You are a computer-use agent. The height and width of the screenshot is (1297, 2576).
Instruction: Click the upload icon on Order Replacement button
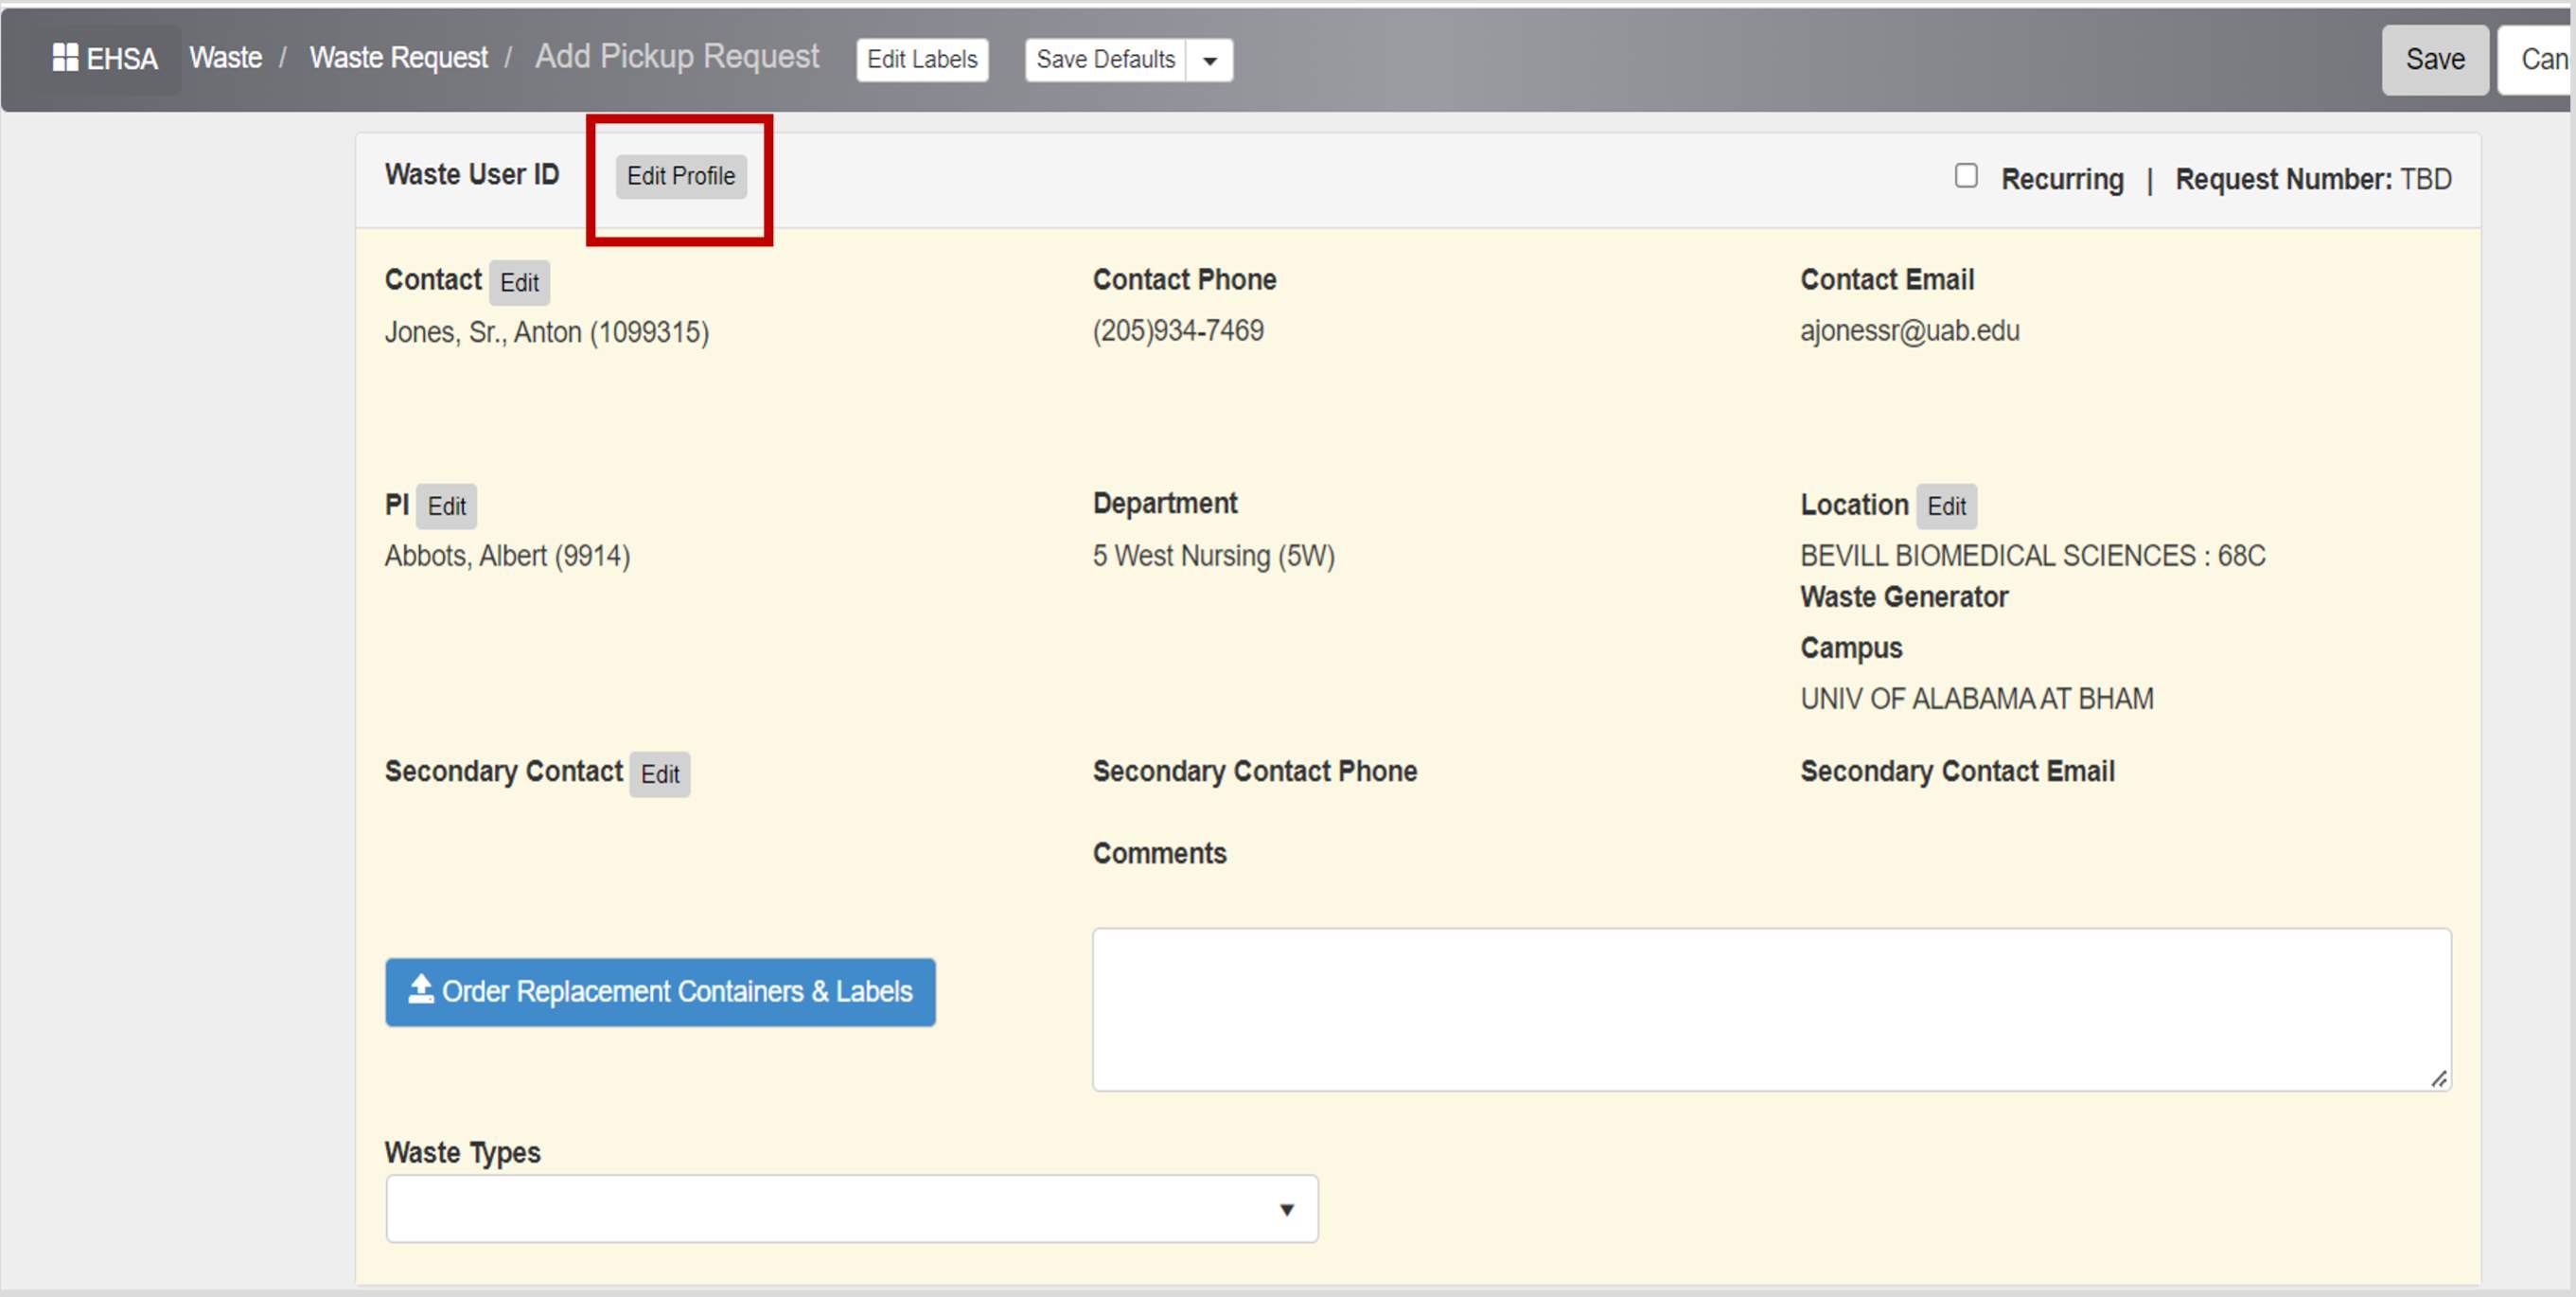tap(420, 991)
